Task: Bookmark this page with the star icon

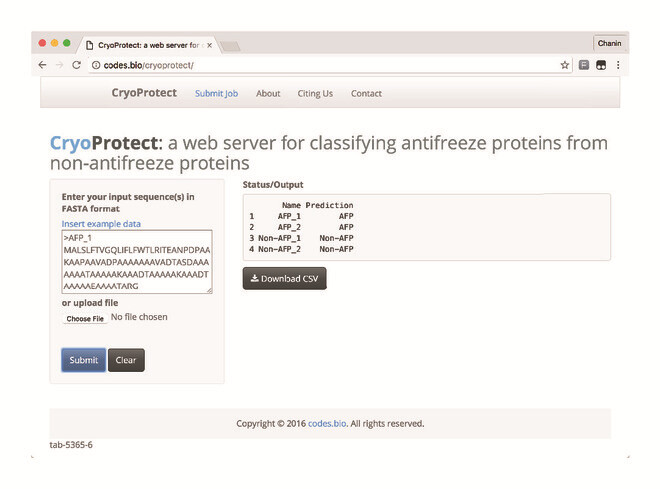Action: [564, 65]
